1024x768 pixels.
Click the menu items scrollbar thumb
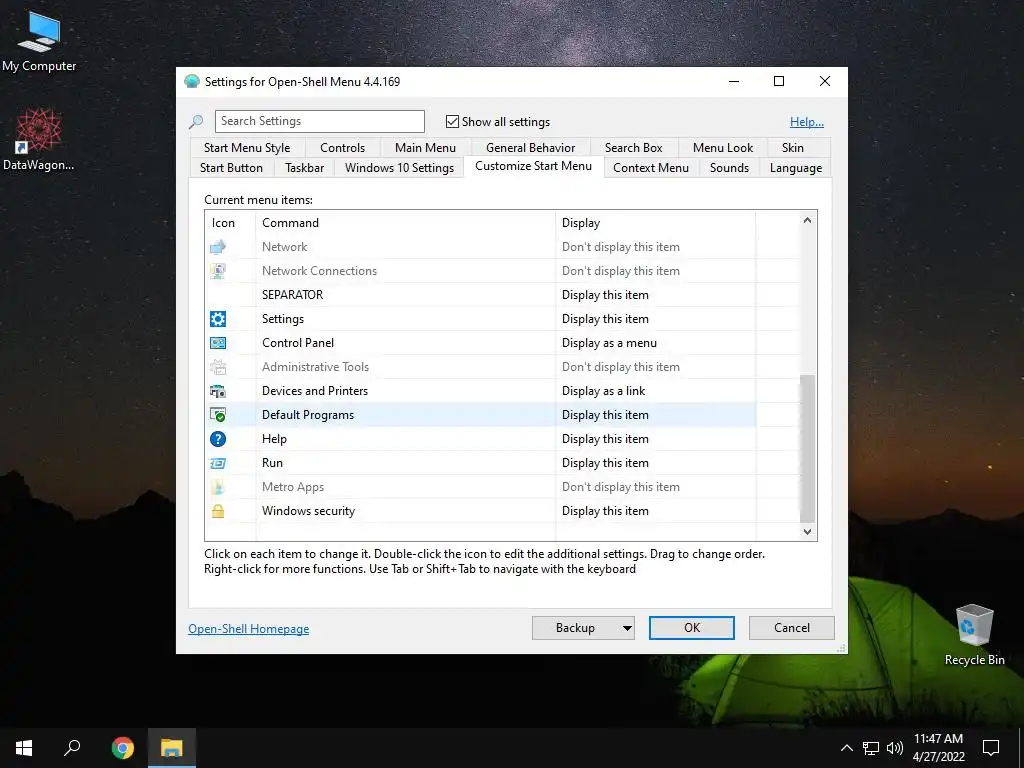click(807, 449)
